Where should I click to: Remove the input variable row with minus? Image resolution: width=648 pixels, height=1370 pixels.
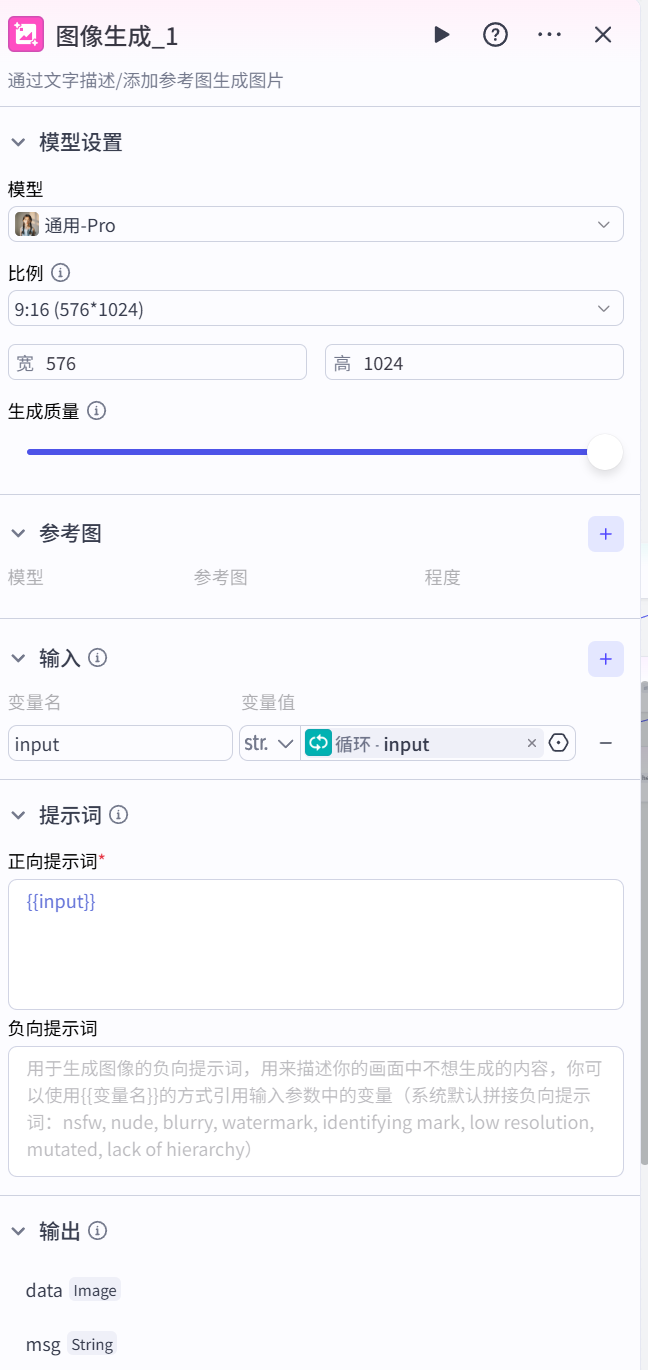pos(605,743)
